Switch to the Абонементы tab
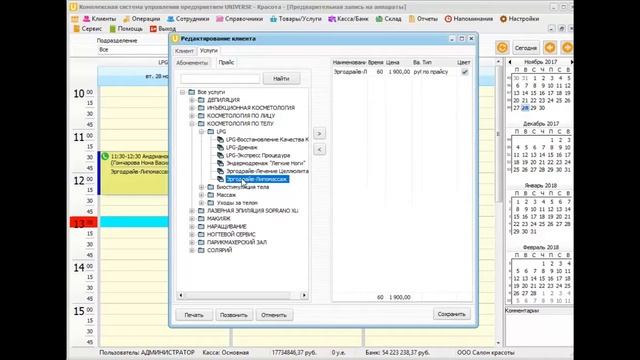This screenshot has height=360, width=640. tap(192, 63)
